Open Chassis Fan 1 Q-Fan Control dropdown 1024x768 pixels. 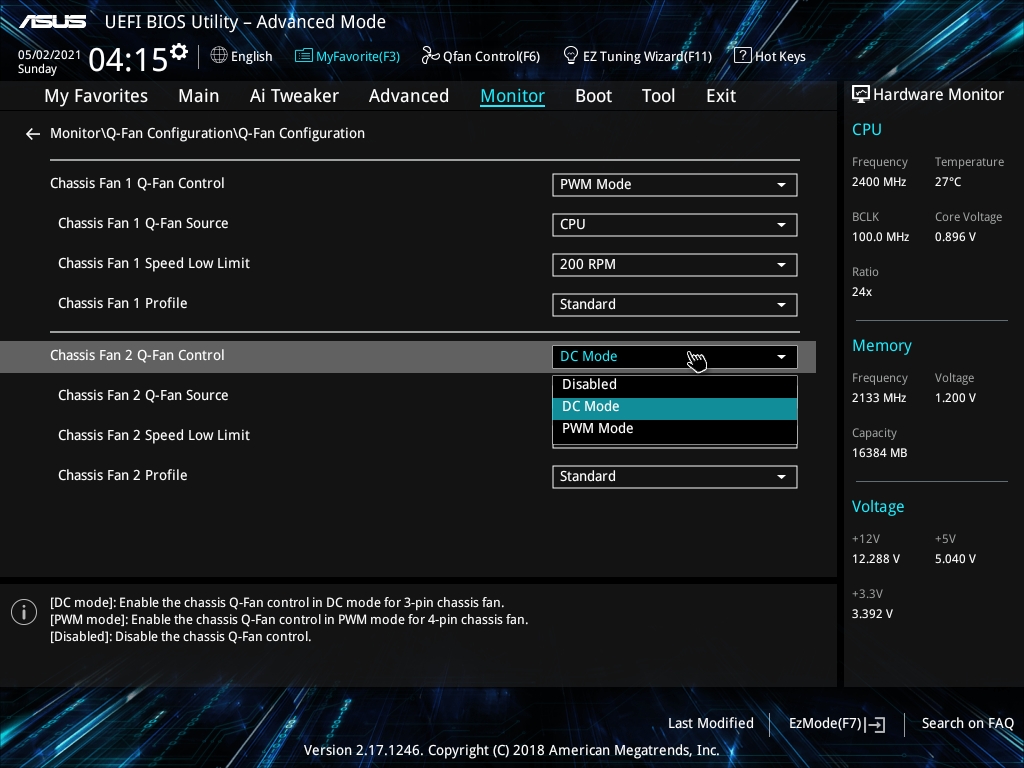(x=675, y=185)
